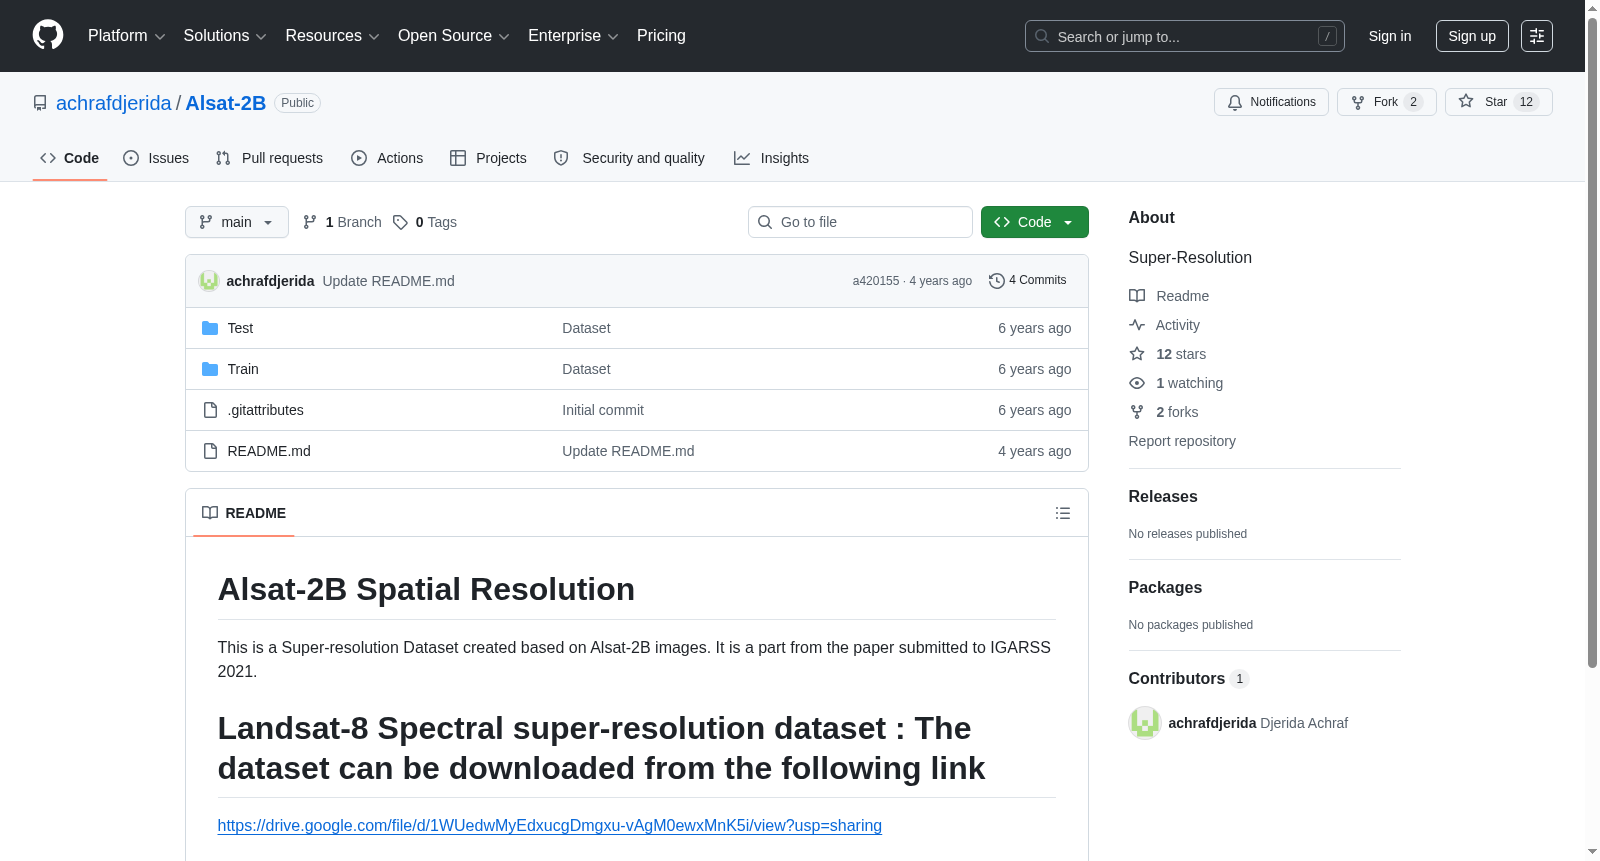Open the Pull requests tab
The image size is (1600, 861).
coord(269,158)
